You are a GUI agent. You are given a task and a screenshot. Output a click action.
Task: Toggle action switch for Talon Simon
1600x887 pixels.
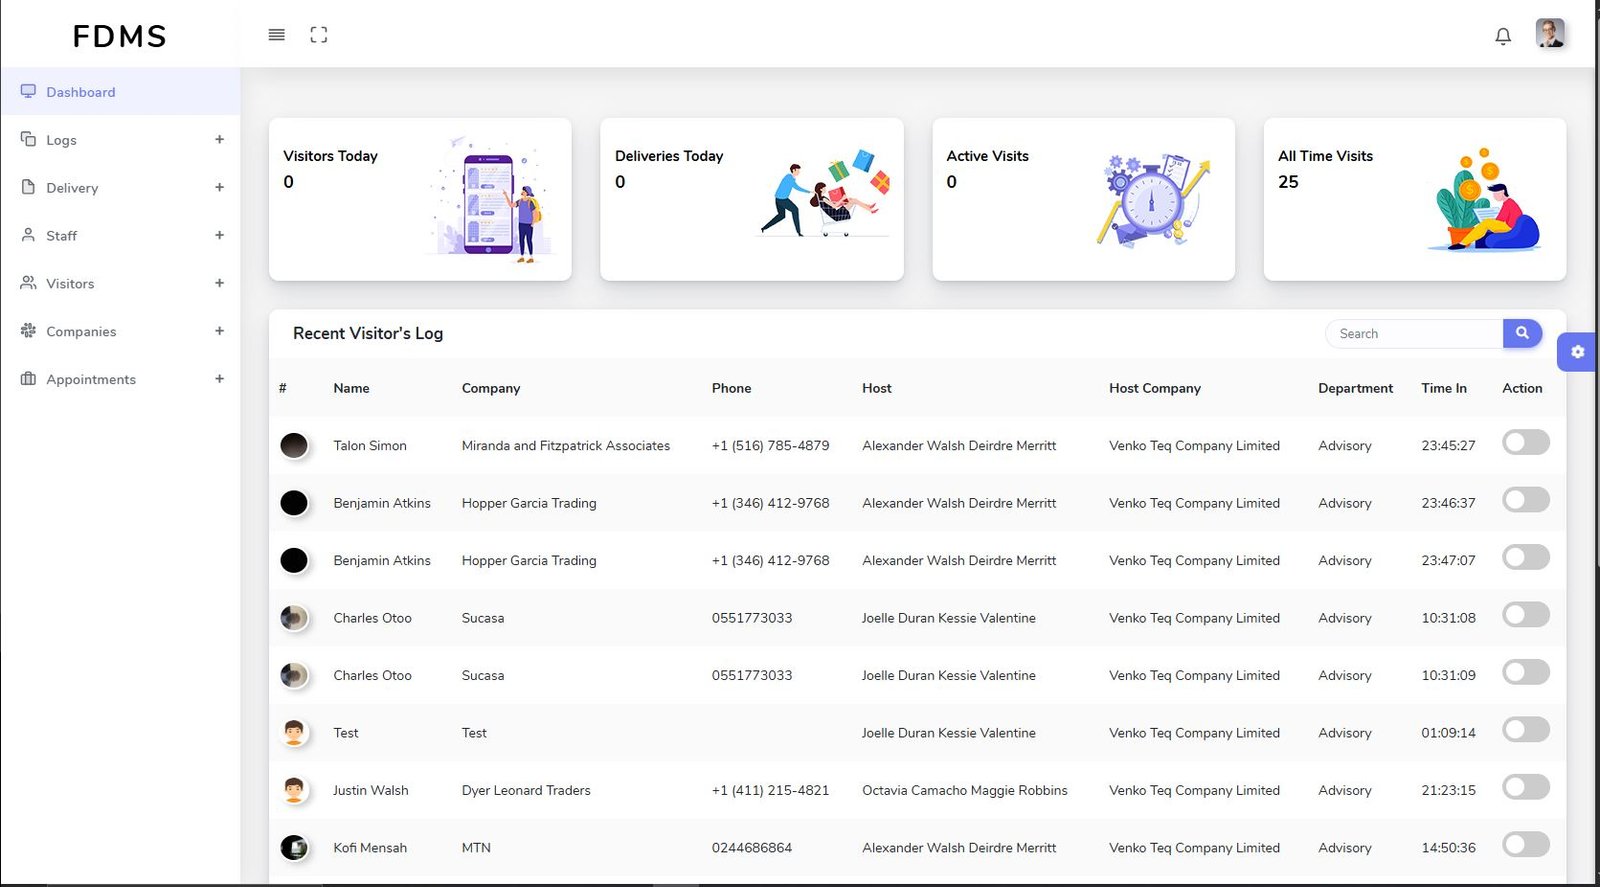pos(1526,442)
